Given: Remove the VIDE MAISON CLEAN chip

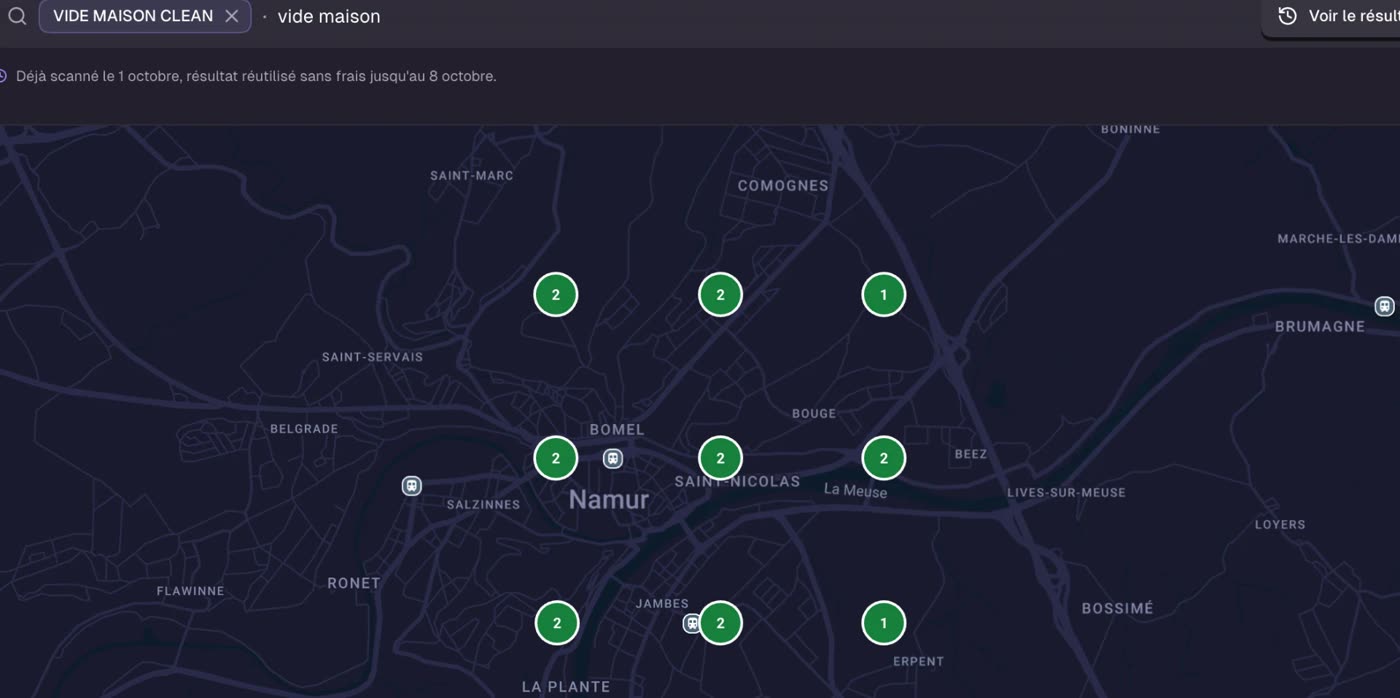Looking at the screenshot, I should [x=231, y=16].
